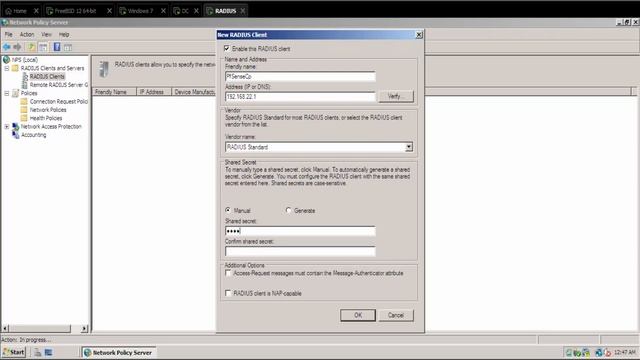Select RADIUS Clients tree node

point(47,76)
